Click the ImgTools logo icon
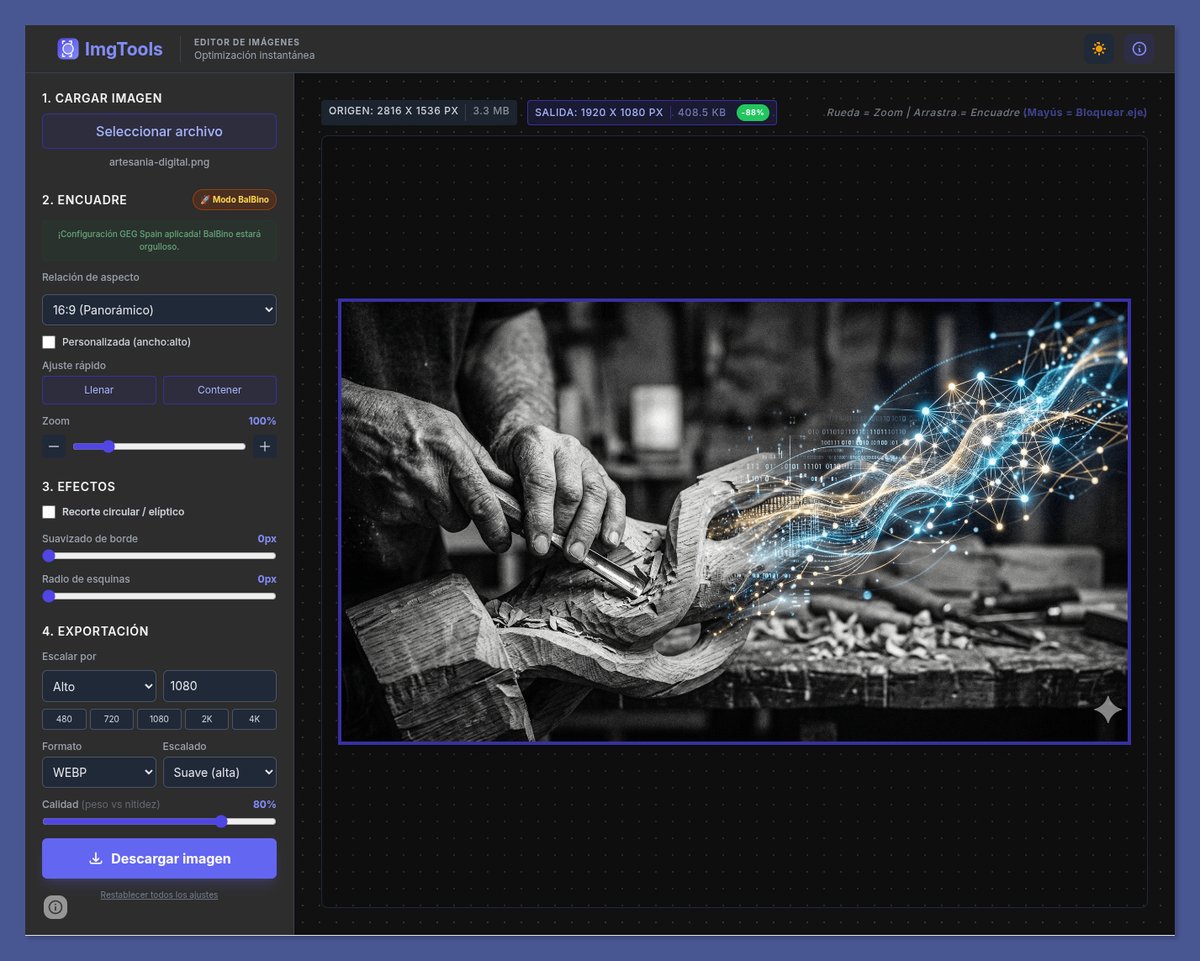Viewport: 1200px width, 961px height. point(67,48)
